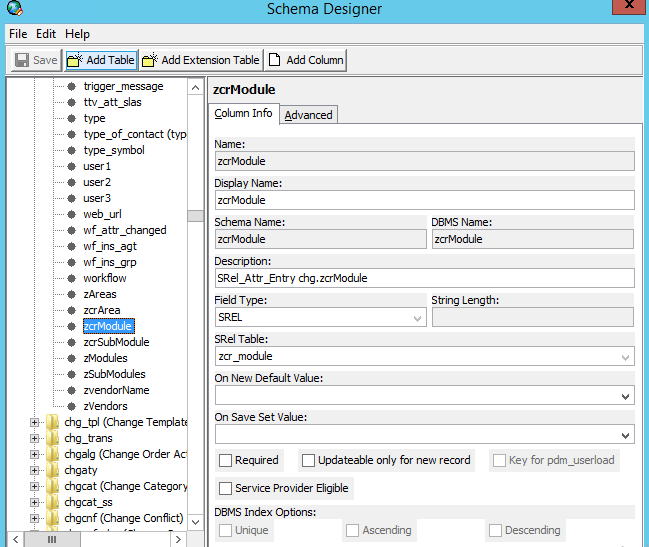
Task: Click the gear icon beside zcrArea
Action: click(72, 310)
